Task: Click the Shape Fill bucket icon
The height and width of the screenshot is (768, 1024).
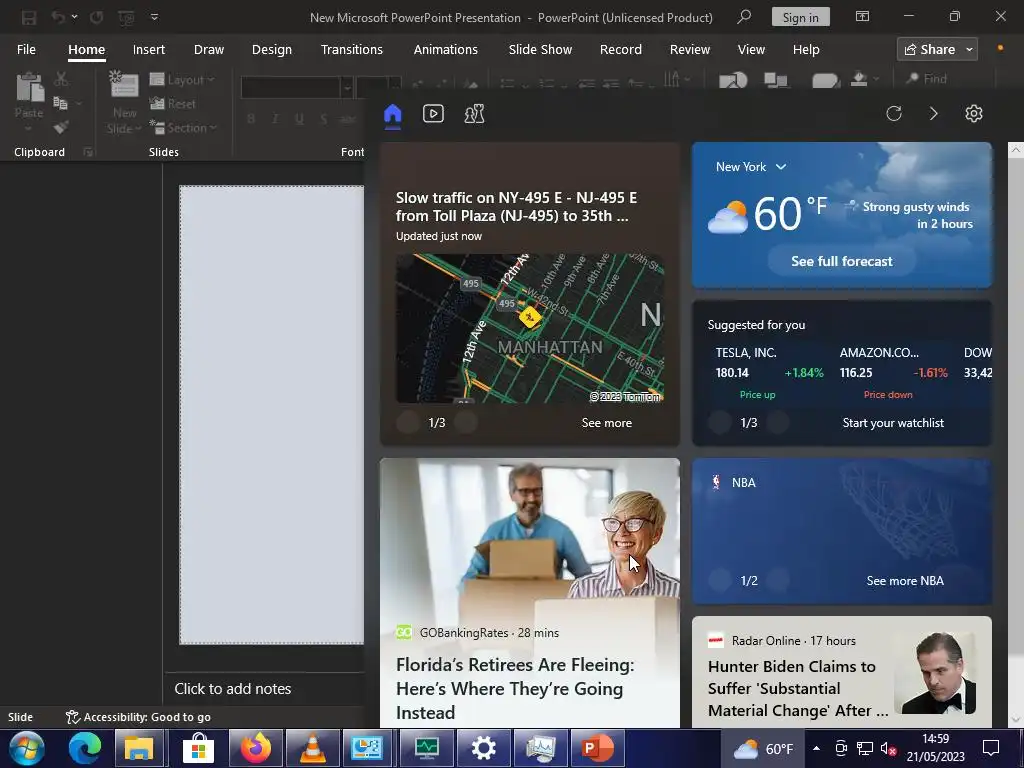Action: pyautogui.click(x=859, y=79)
